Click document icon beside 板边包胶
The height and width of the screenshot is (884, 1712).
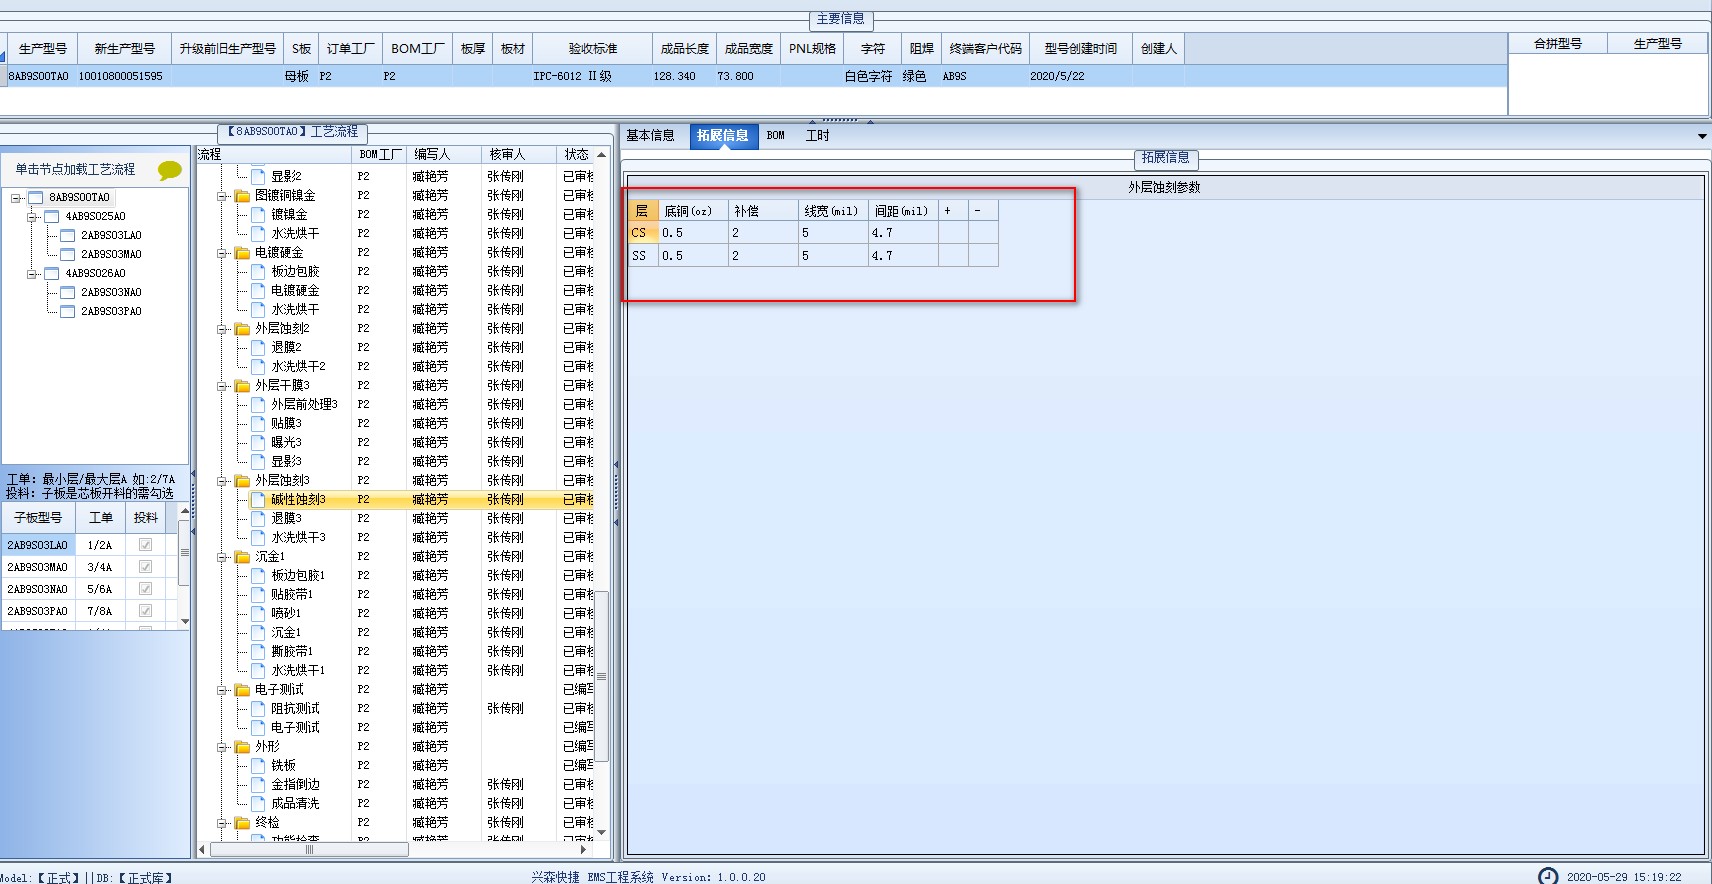point(258,271)
